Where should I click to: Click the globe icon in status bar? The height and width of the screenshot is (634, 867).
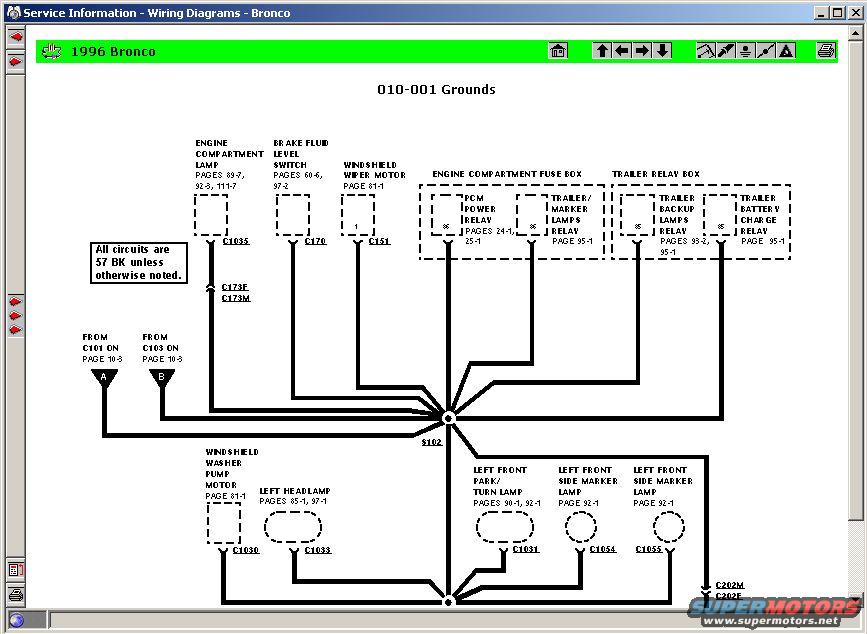(x=16, y=620)
